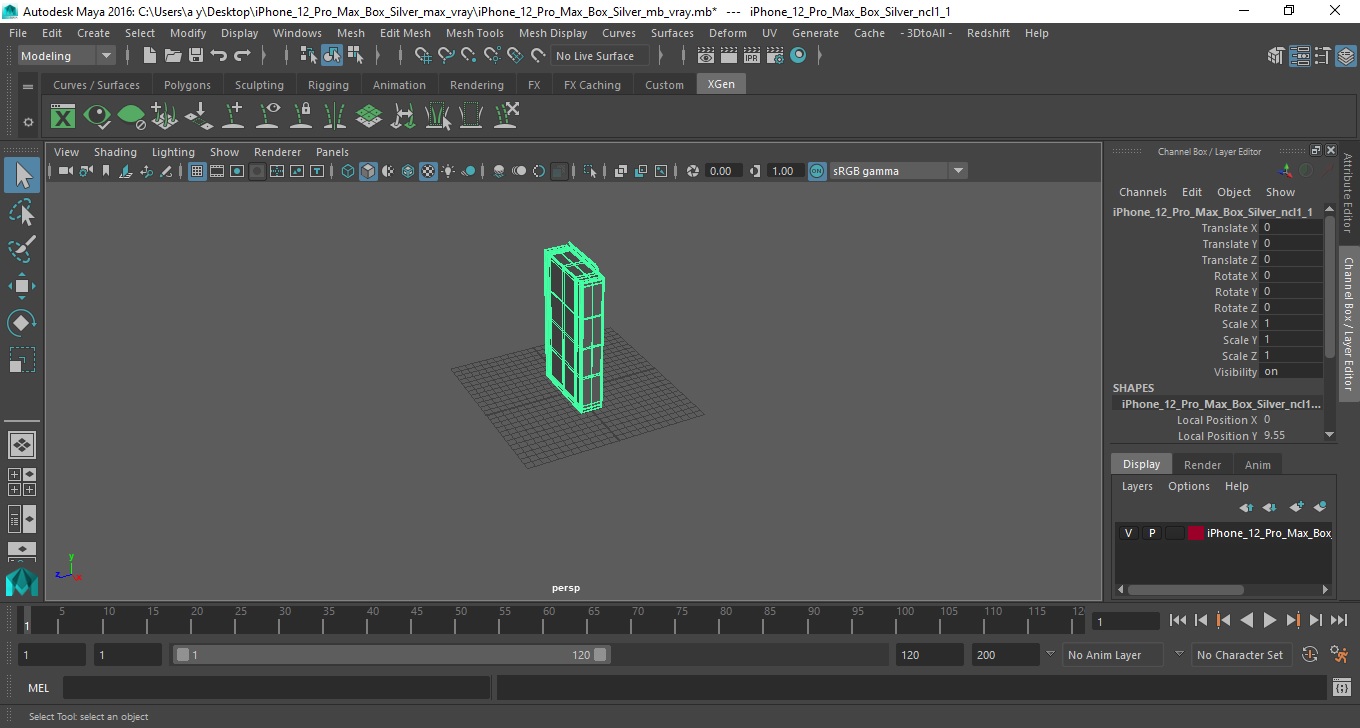The width and height of the screenshot is (1360, 728).
Task: Open the Channels menu in Channel Box
Action: pyautogui.click(x=1142, y=192)
